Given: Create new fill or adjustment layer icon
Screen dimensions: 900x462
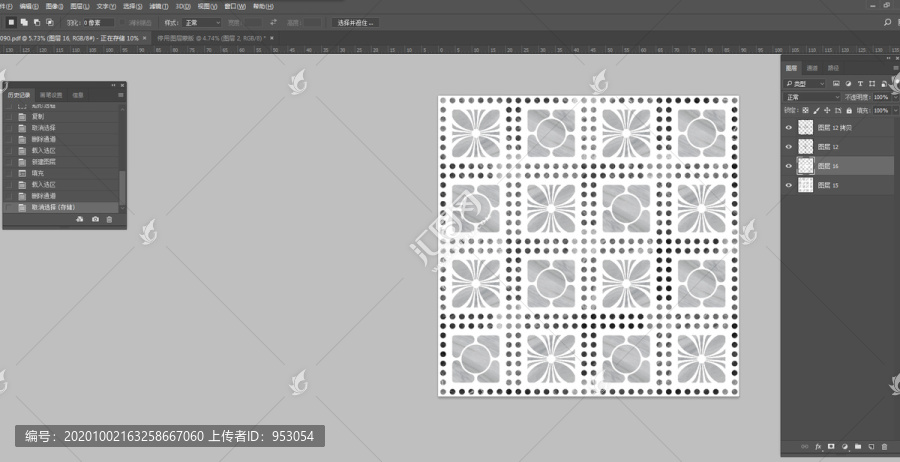Looking at the screenshot, I should coord(844,446).
